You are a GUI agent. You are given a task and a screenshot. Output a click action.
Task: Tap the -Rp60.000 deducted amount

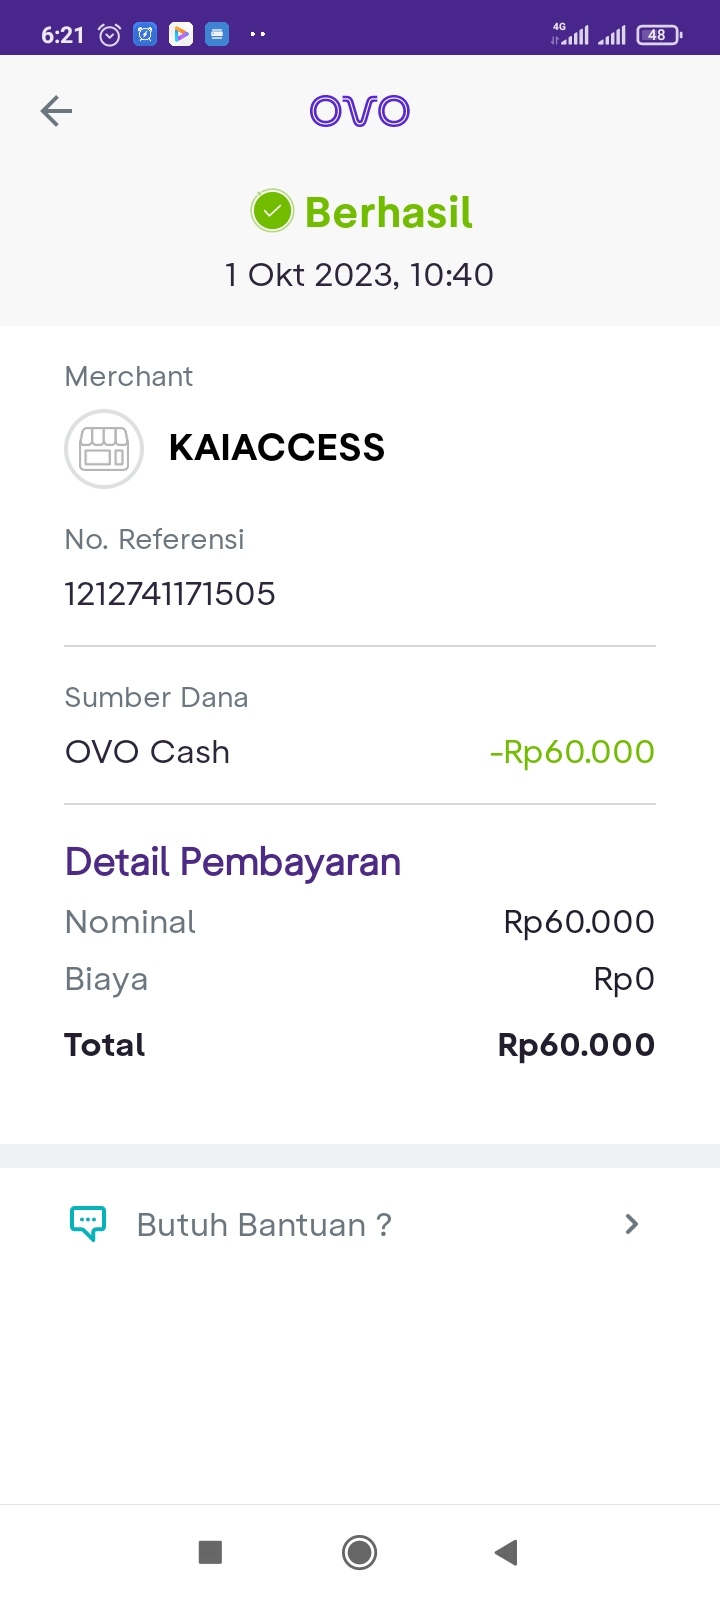click(572, 752)
